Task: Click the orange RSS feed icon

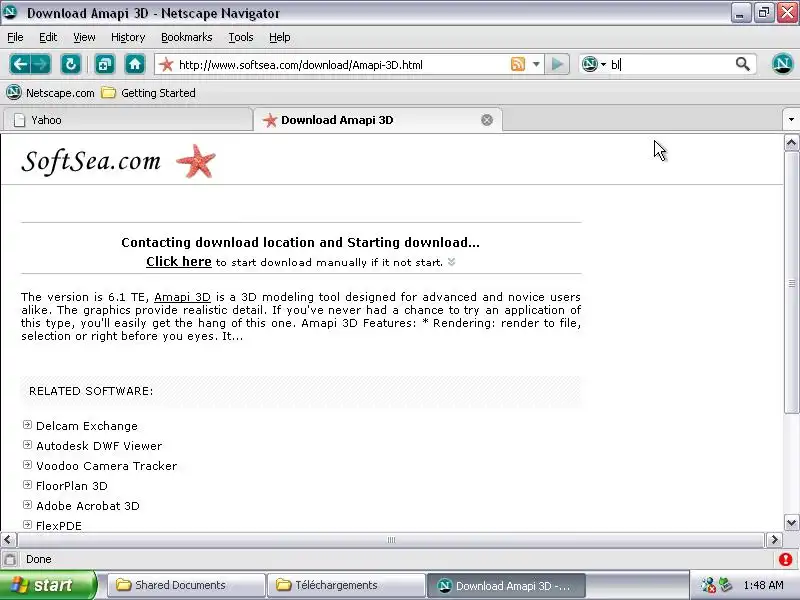Action: [x=517, y=64]
